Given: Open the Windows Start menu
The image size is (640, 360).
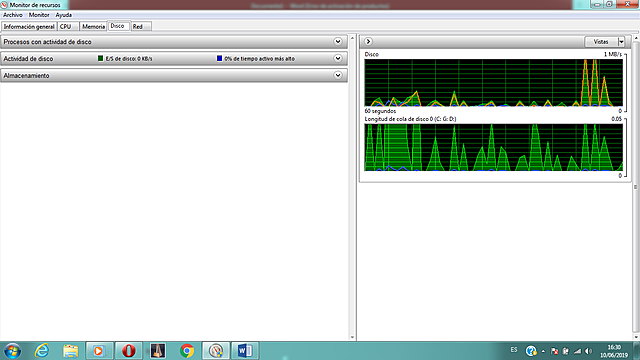Looking at the screenshot, I should click(x=12, y=351).
